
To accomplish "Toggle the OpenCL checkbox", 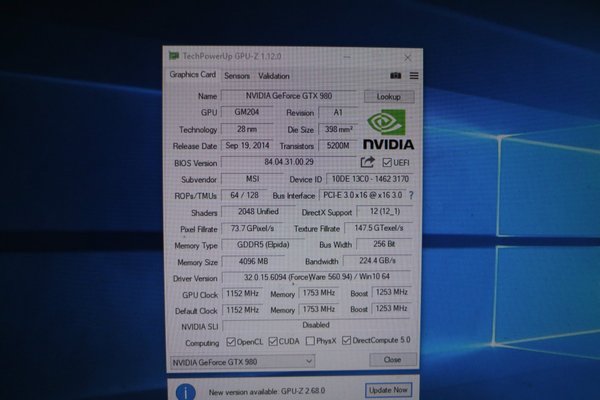I will (x=231, y=341).
